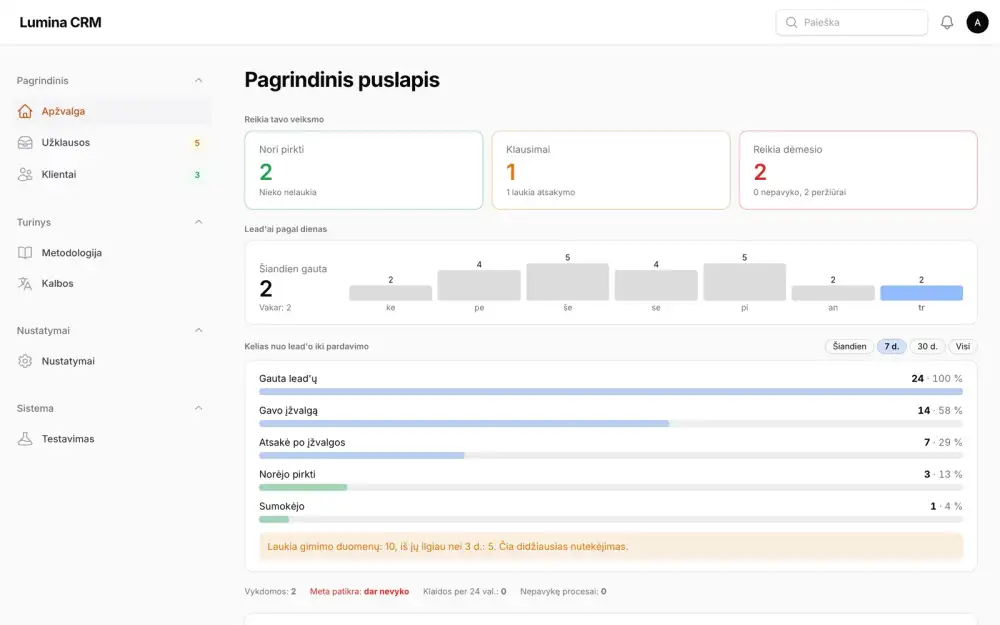
Task: Click the notification bell icon
Action: 947,22
